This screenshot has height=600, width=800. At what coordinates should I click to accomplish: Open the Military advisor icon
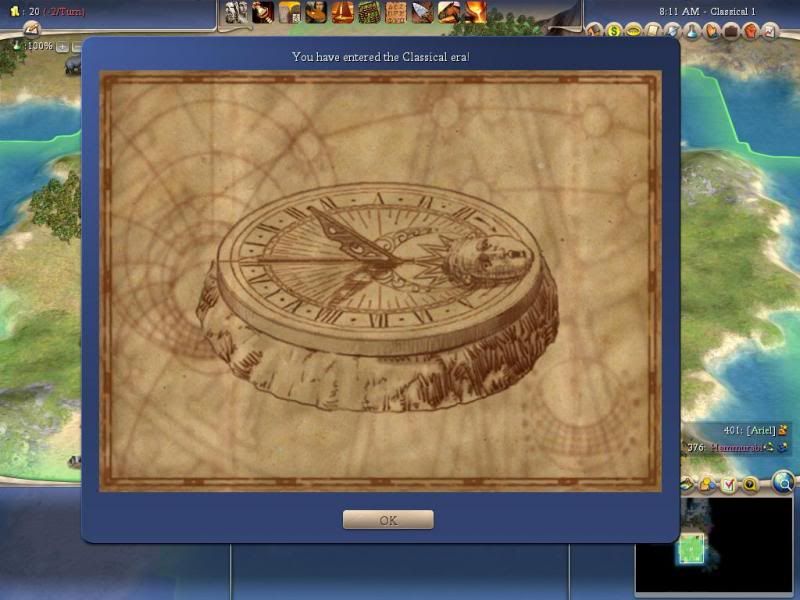coord(672,32)
